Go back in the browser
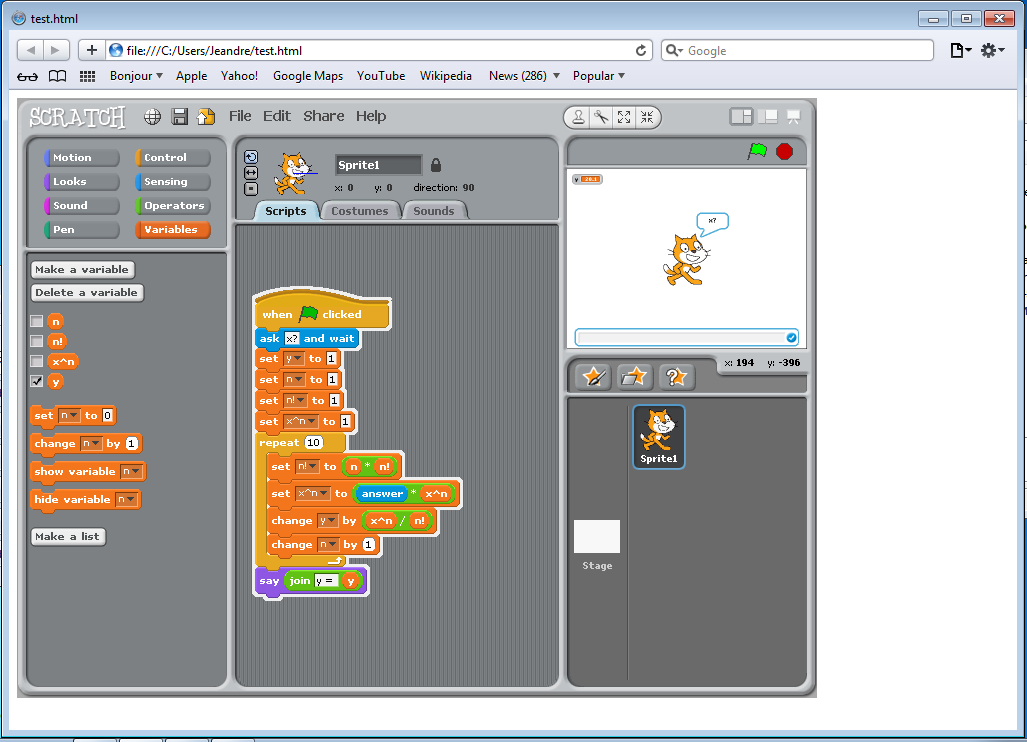This screenshot has width=1027, height=742. 29,50
